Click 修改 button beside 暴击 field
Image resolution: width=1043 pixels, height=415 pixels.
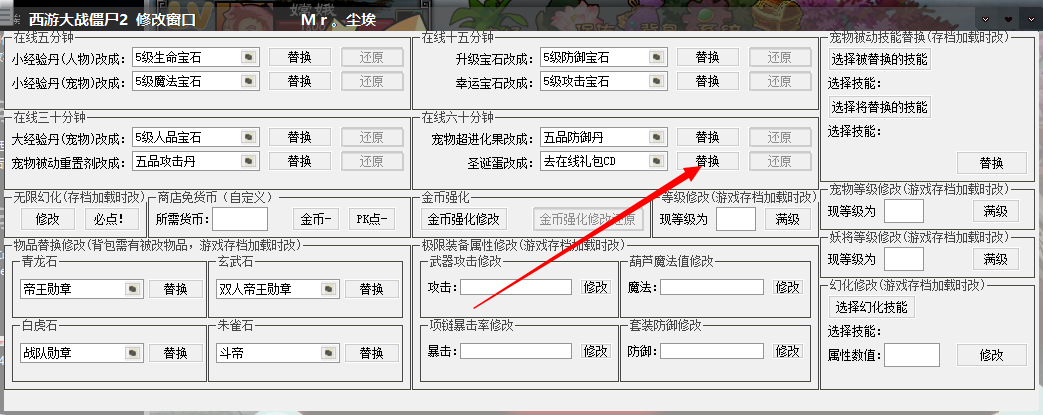click(x=595, y=350)
